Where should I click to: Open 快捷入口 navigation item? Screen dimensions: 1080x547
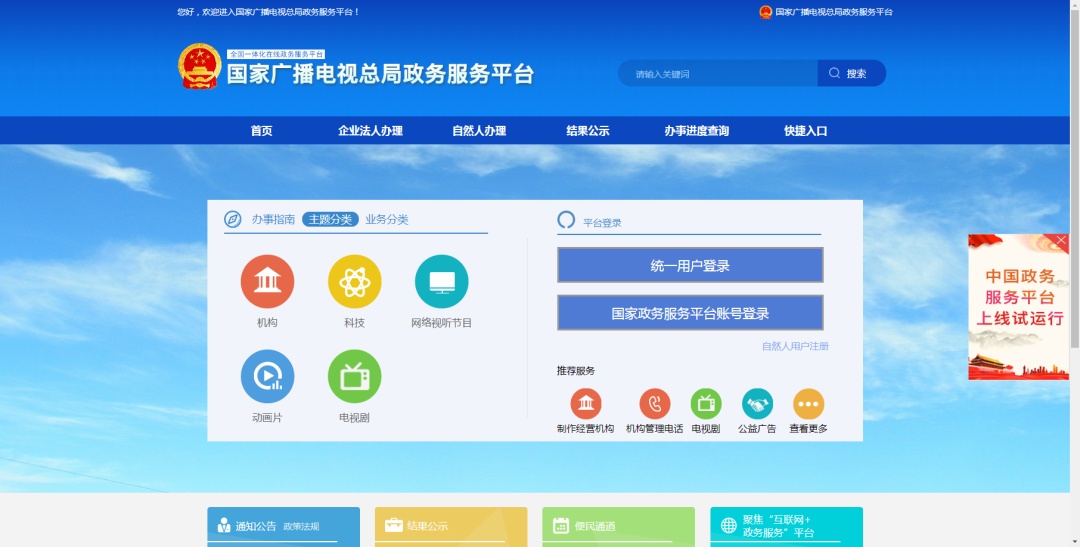(x=805, y=131)
